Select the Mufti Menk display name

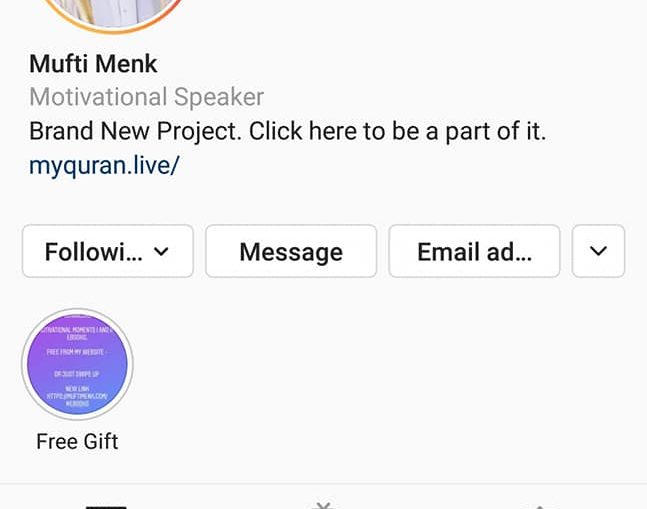click(x=93, y=64)
